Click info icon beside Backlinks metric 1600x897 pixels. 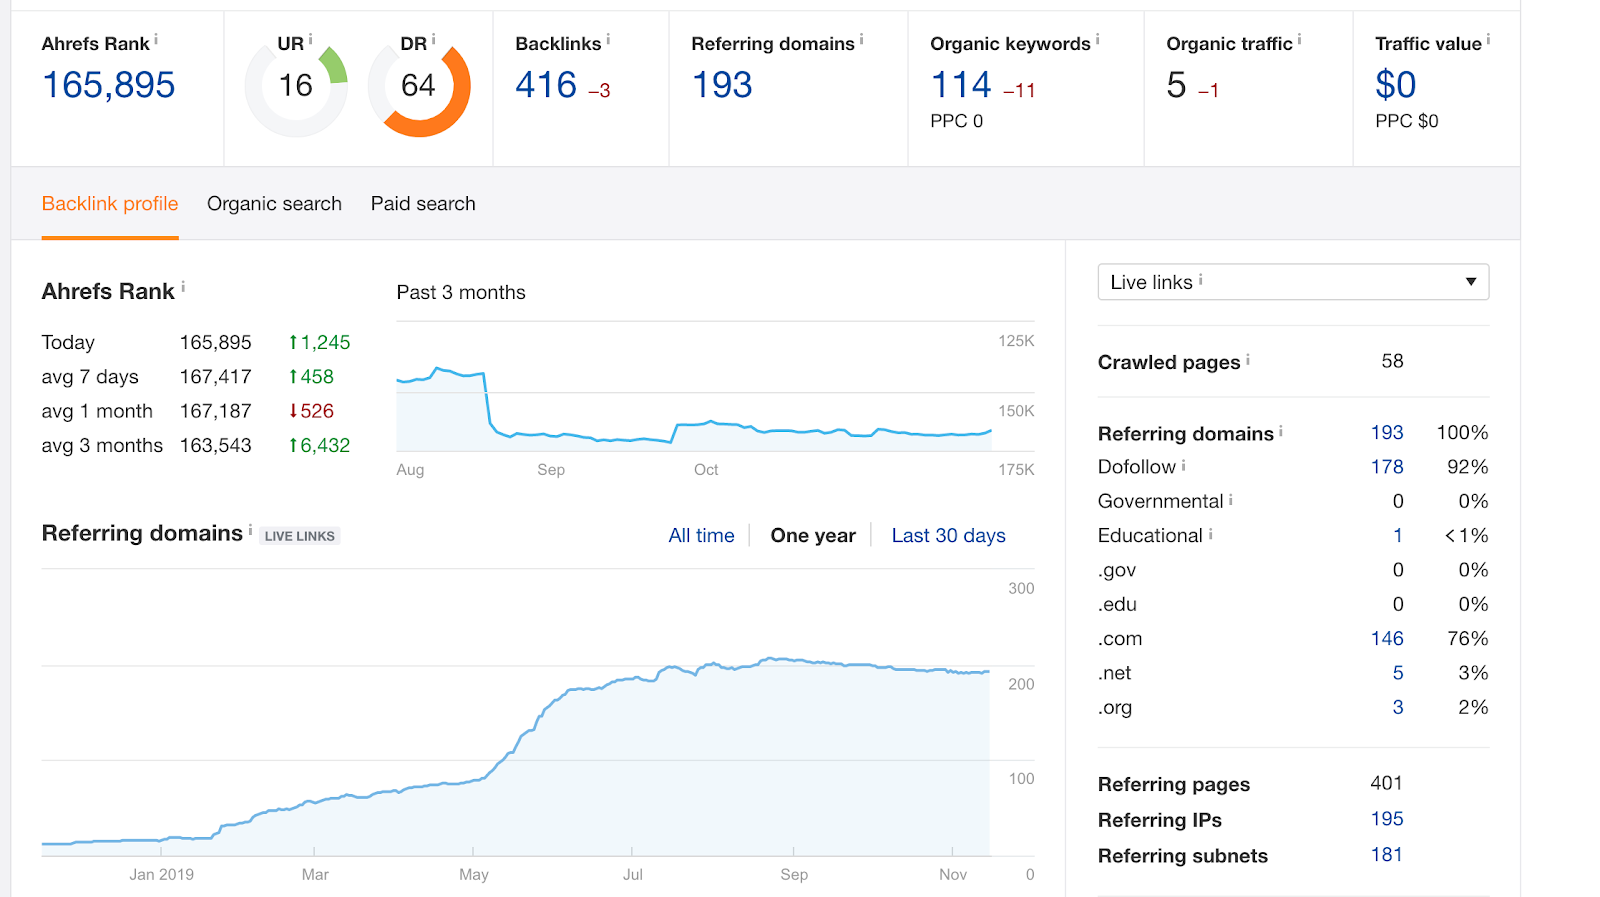coord(608,40)
